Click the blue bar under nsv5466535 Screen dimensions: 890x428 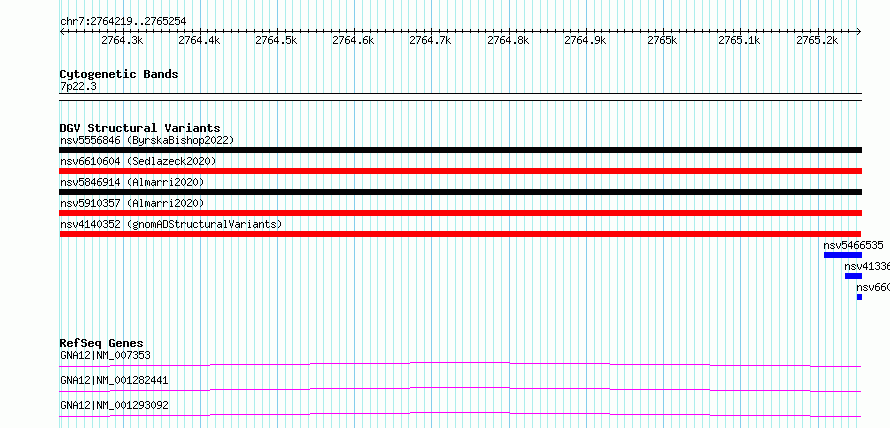click(843, 255)
